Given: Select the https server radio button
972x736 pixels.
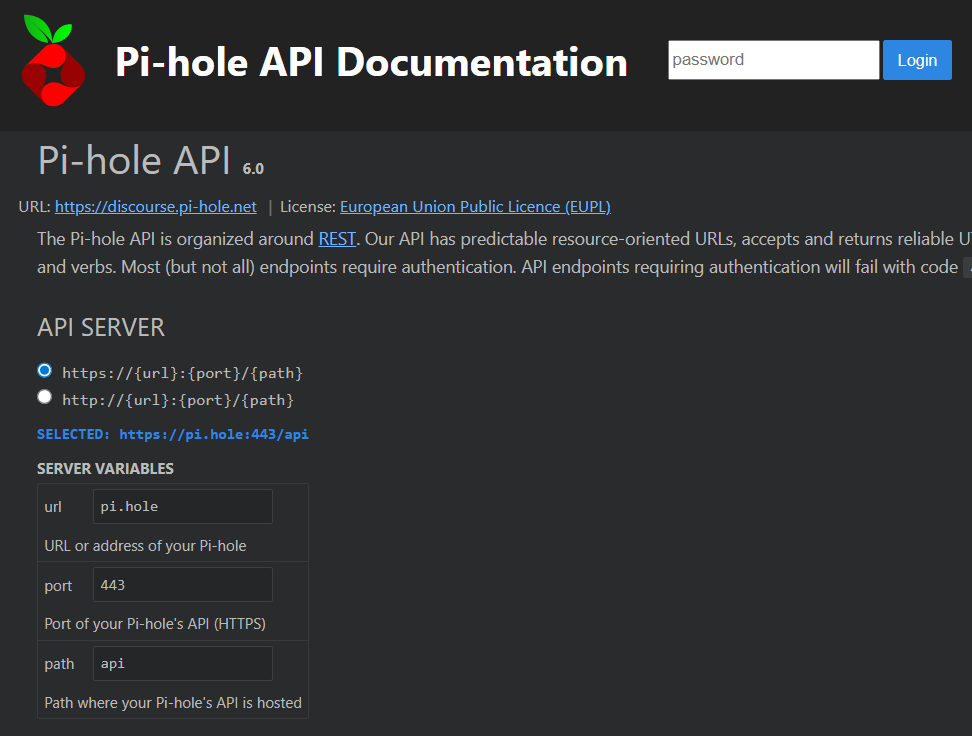Looking at the screenshot, I should tap(44, 370).
